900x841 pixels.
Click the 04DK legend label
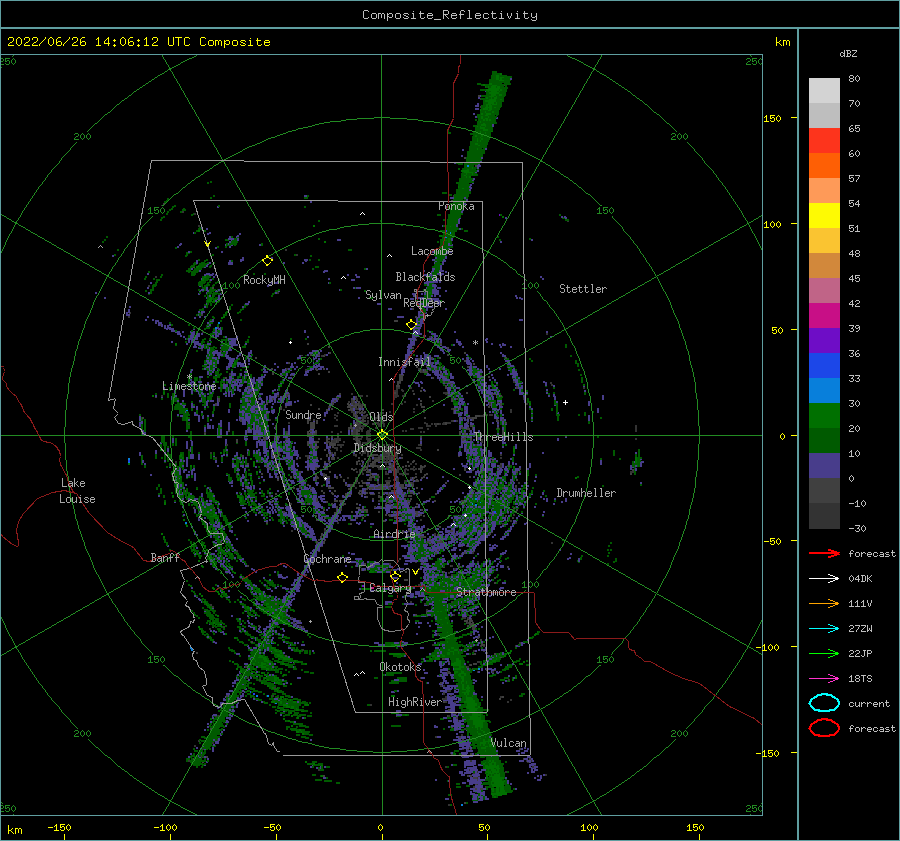[860, 578]
